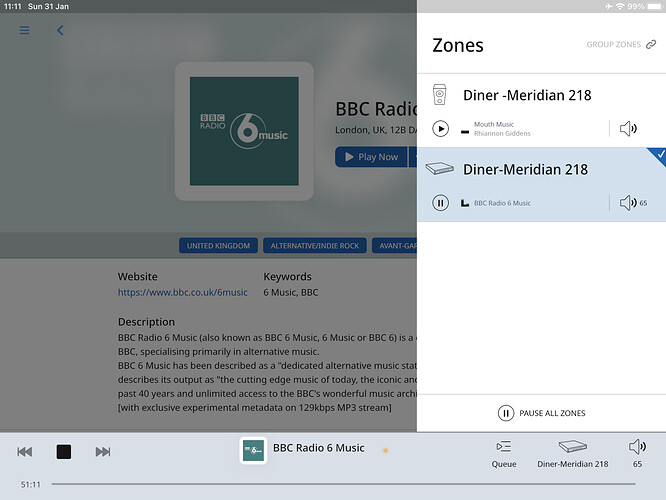Click the Wi-Fi icon in status bar
Screen dimensions: 666x500
pyautogui.click(x=620, y=6)
